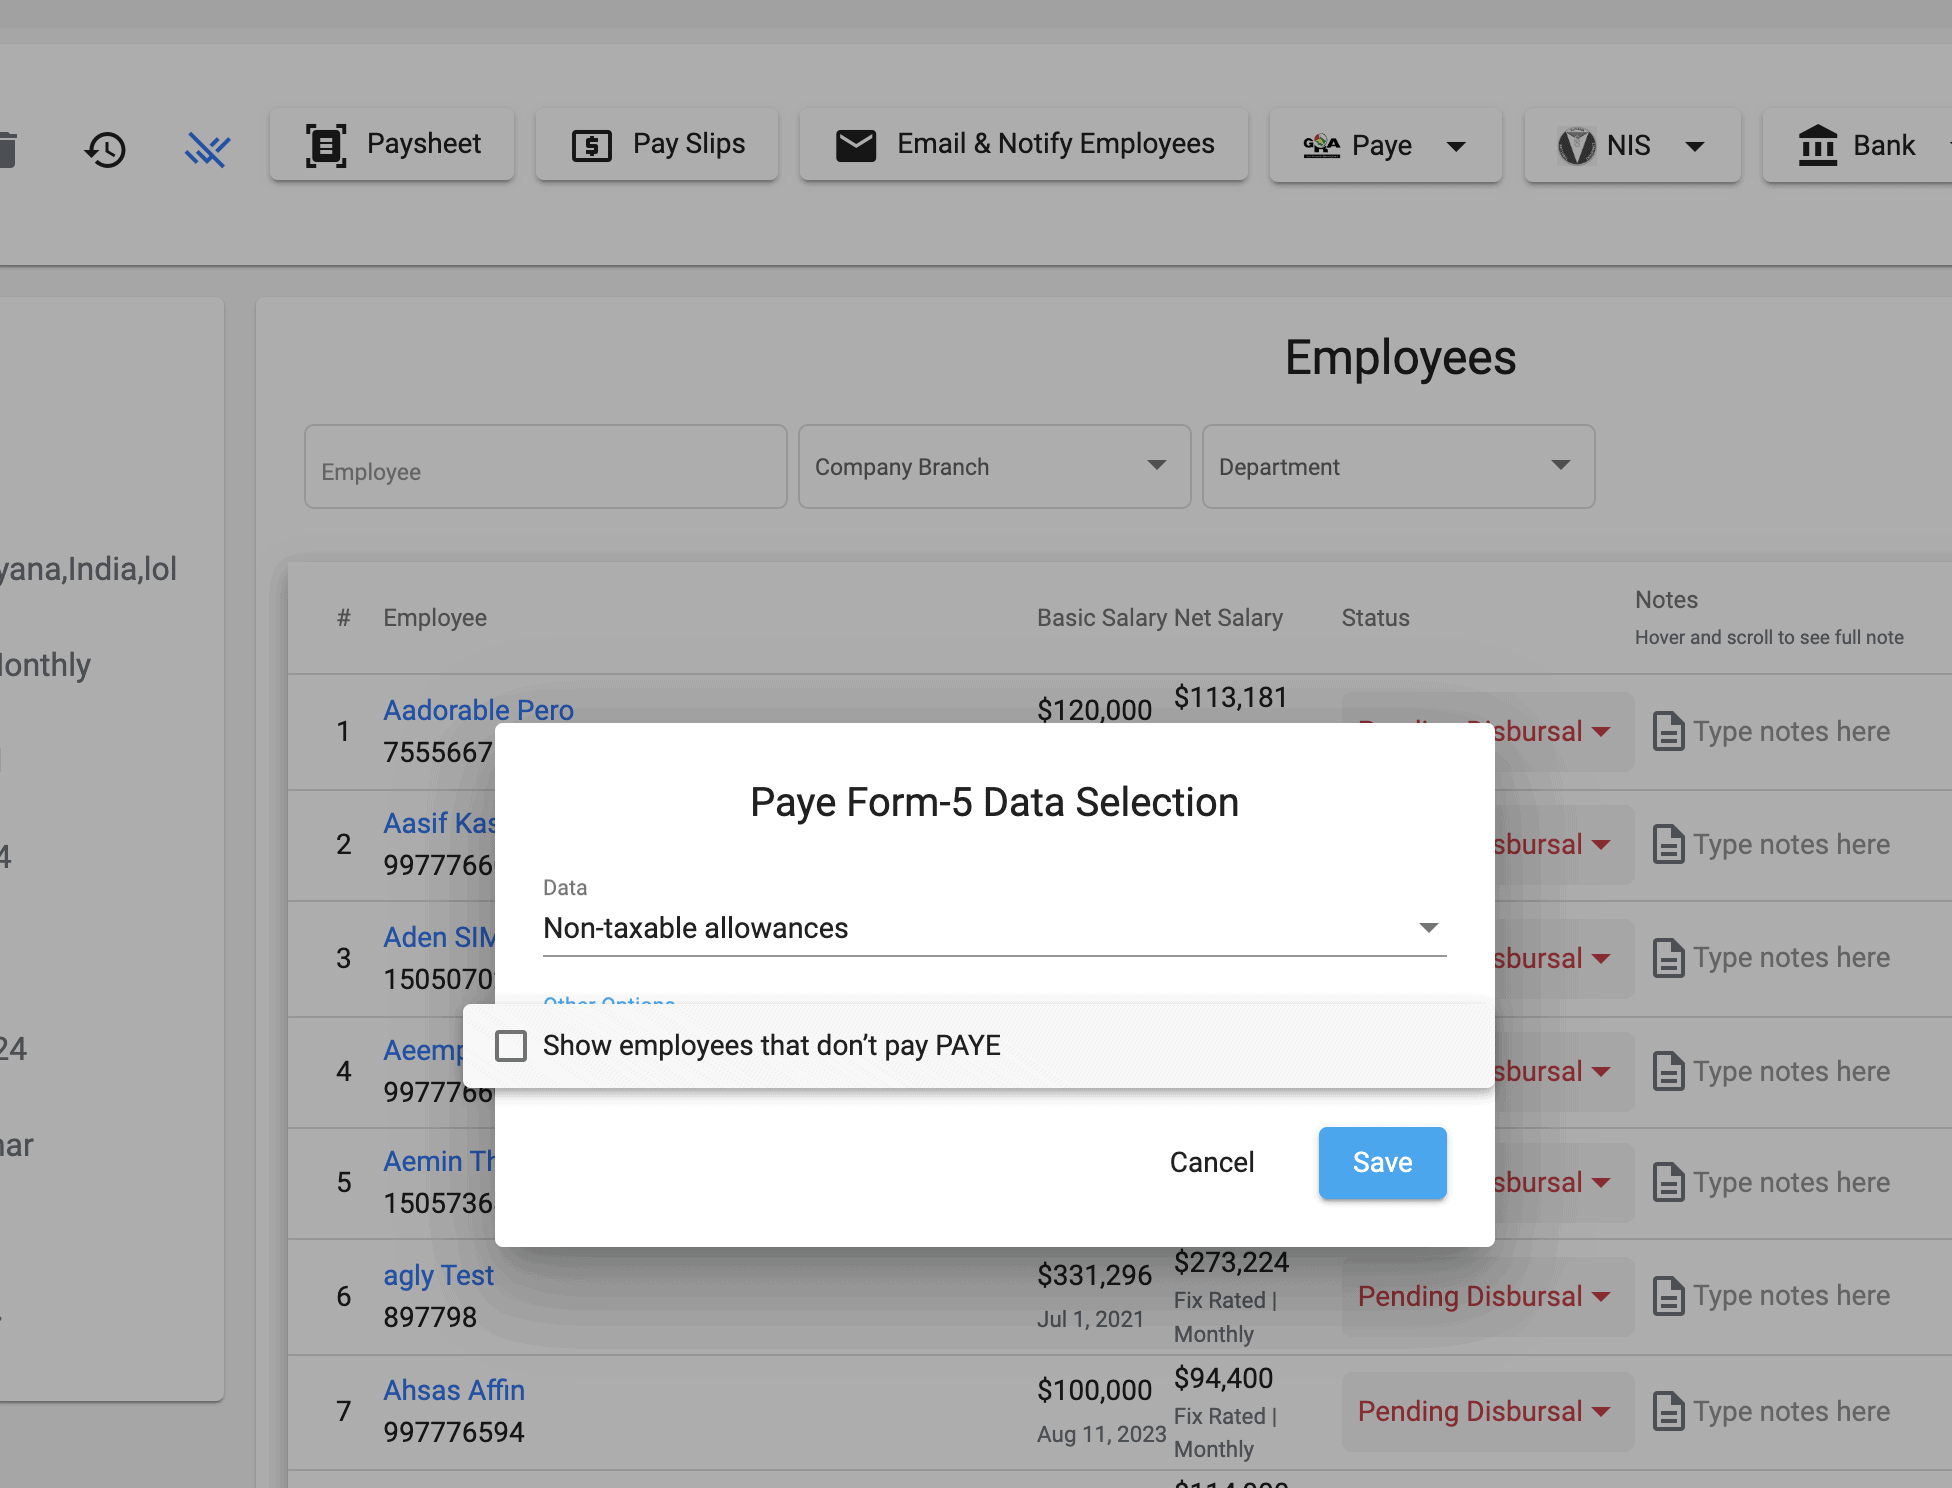This screenshot has width=1952, height=1488.
Task: Click the notes icon in row 1
Action: point(1667,731)
